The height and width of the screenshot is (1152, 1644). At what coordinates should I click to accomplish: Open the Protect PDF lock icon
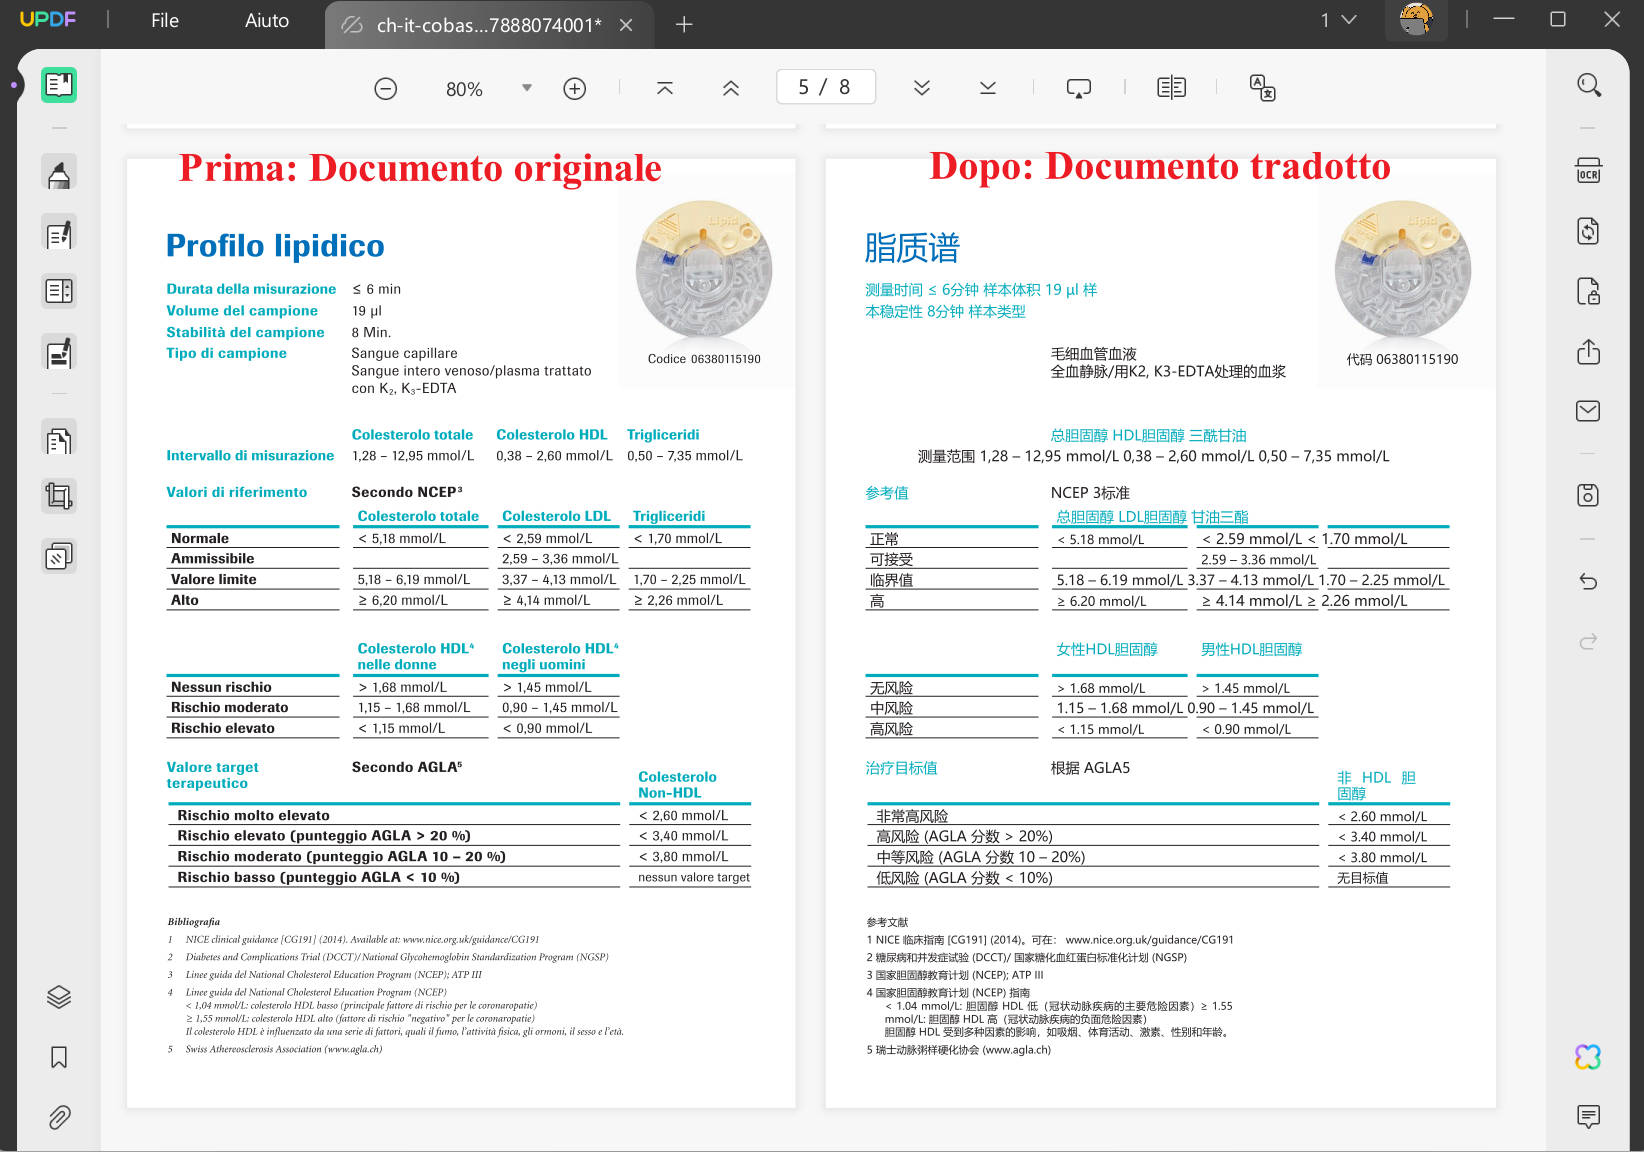point(1588,291)
